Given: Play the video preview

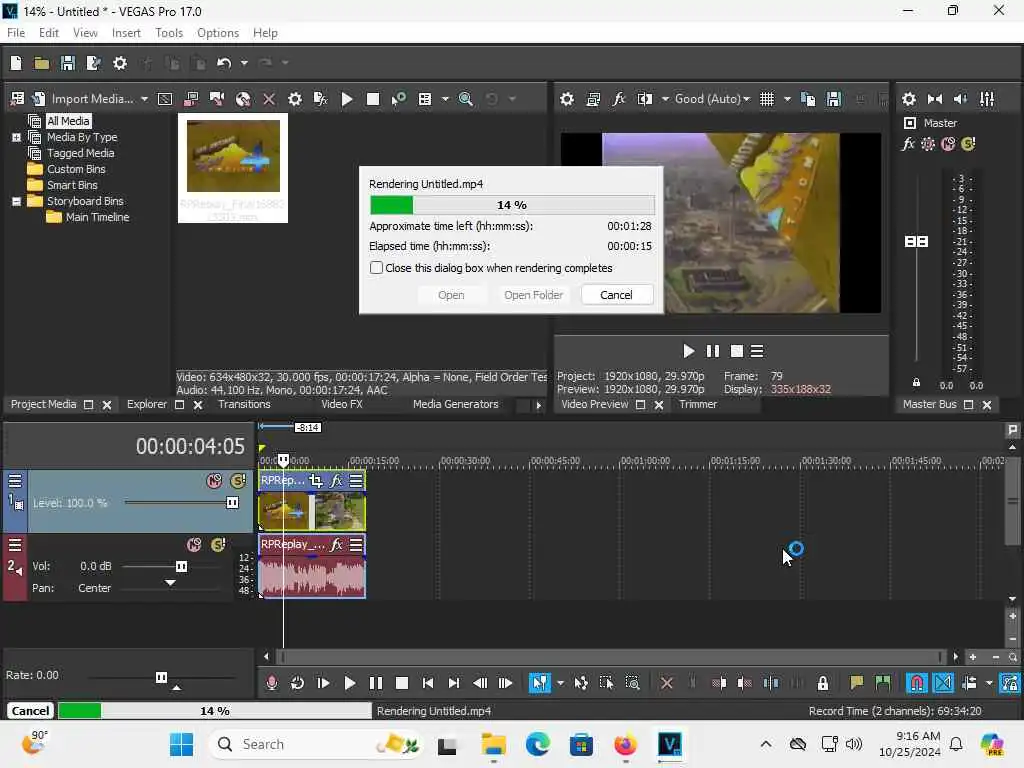Looking at the screenshot, I should click(688, 351).
